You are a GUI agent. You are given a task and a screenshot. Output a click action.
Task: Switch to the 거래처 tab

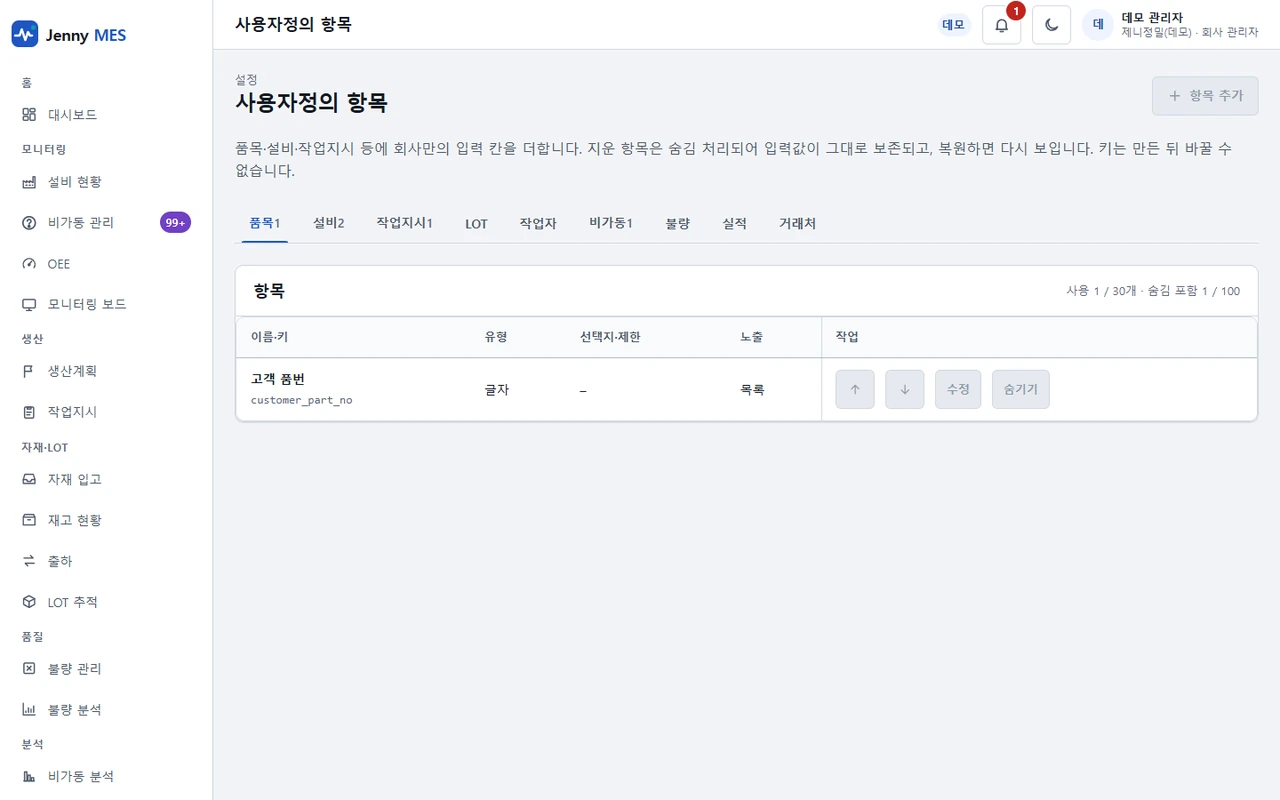(798, 223)
